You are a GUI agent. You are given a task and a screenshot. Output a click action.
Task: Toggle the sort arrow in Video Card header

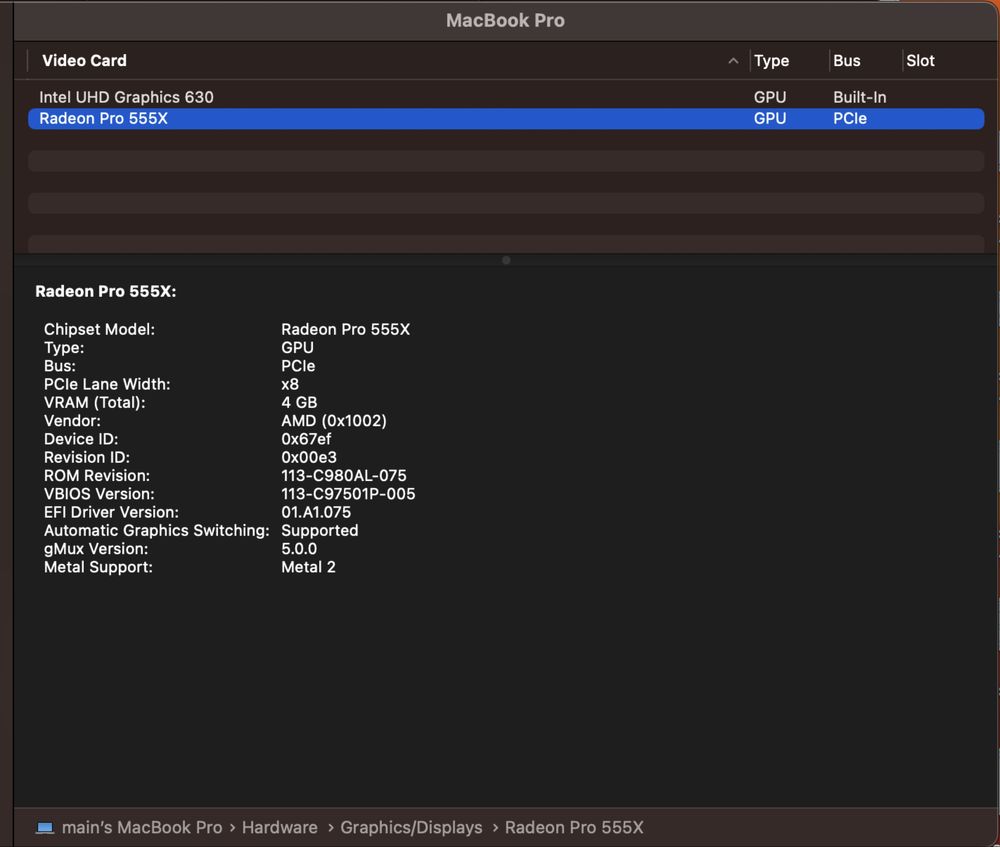click(733, 61)
